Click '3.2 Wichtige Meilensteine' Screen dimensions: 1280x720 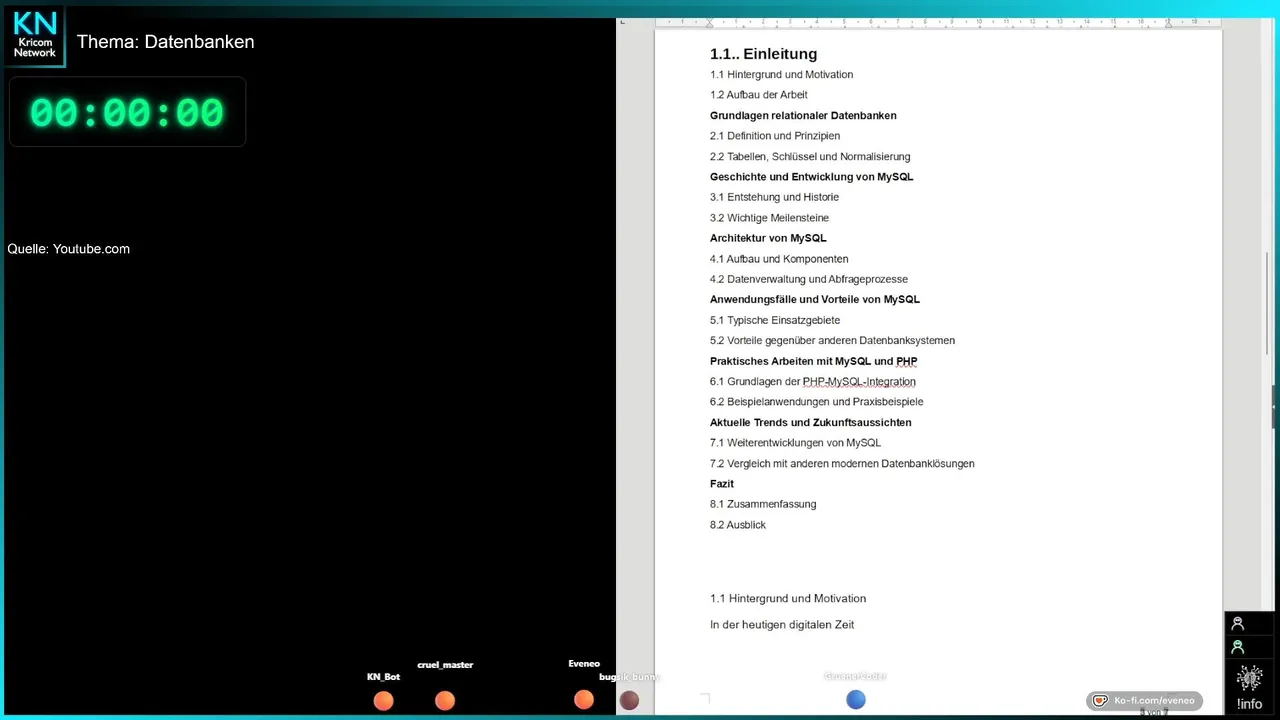coord(769,218)
